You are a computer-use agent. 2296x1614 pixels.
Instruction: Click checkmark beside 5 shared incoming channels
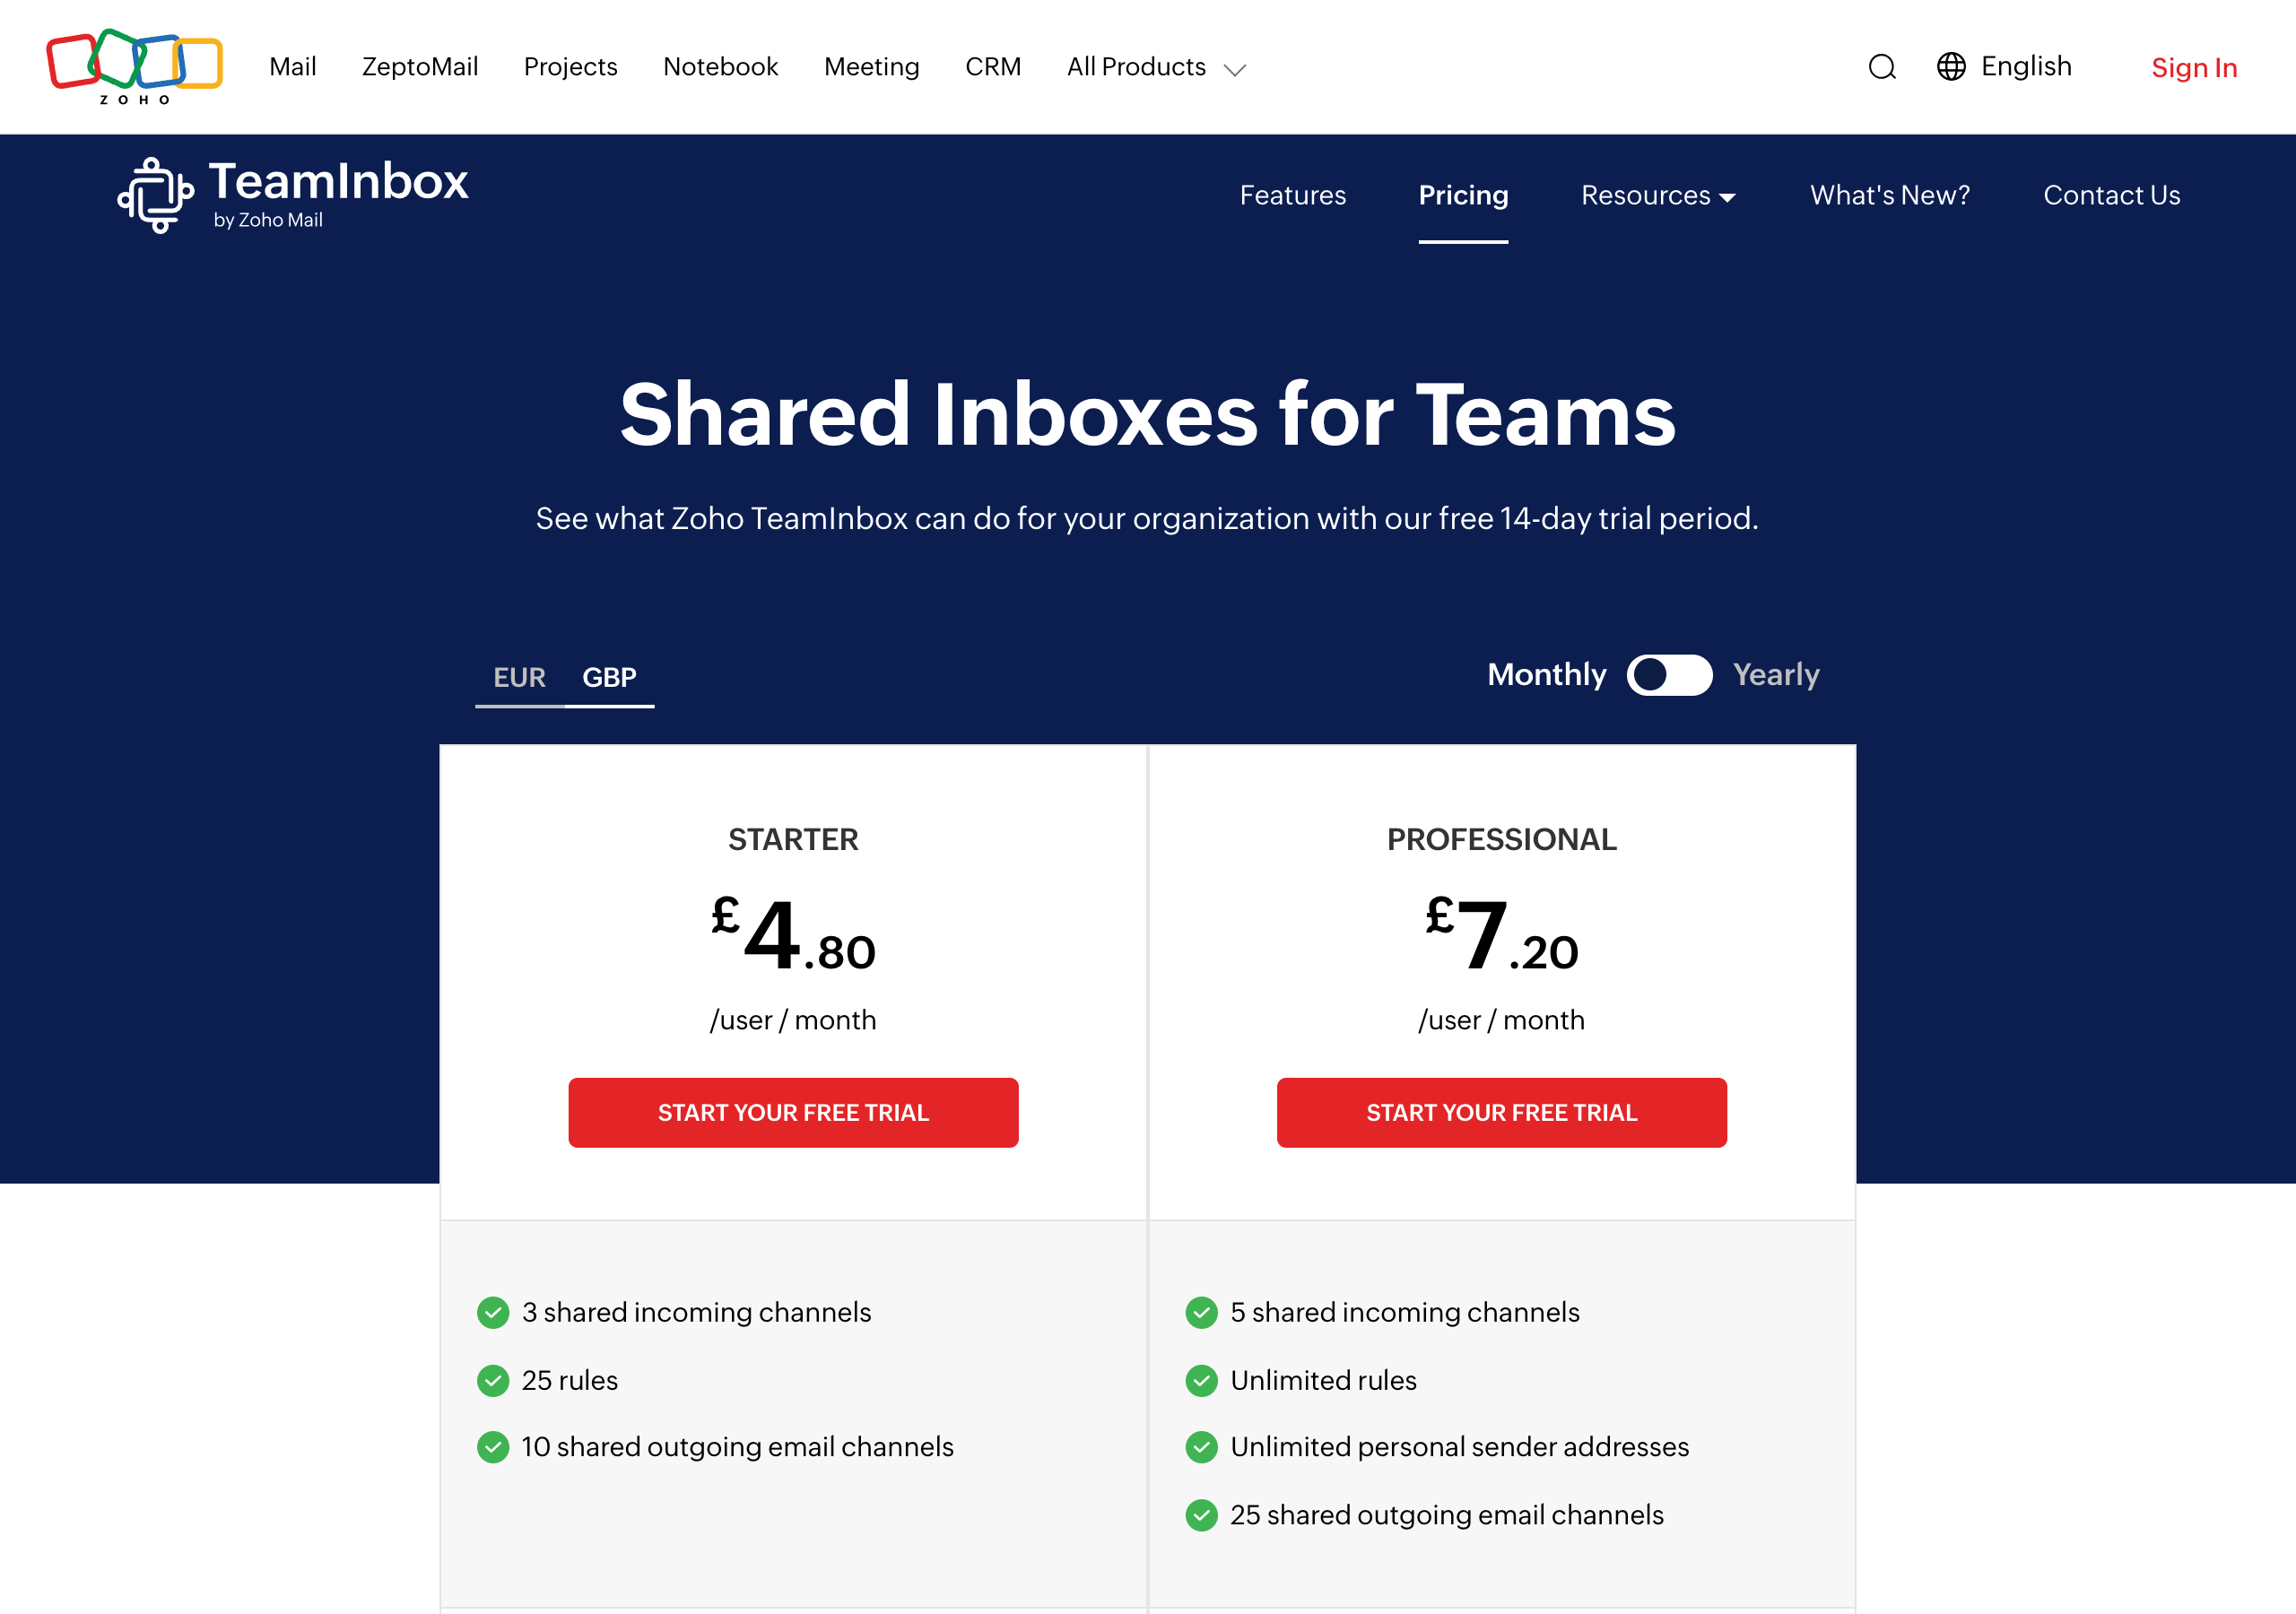[1201, 1312]
